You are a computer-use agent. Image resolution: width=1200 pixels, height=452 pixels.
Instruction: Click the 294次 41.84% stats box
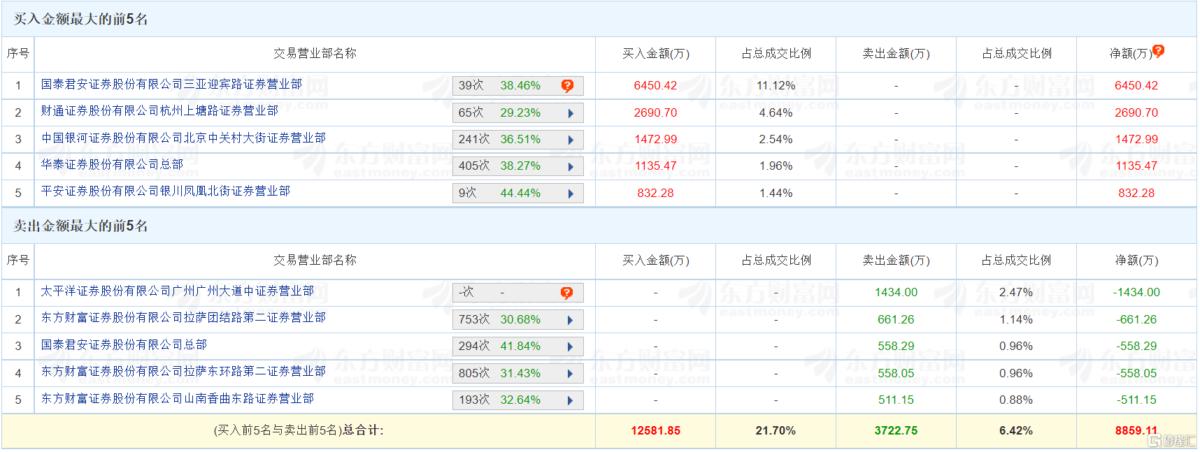point(518,346)
